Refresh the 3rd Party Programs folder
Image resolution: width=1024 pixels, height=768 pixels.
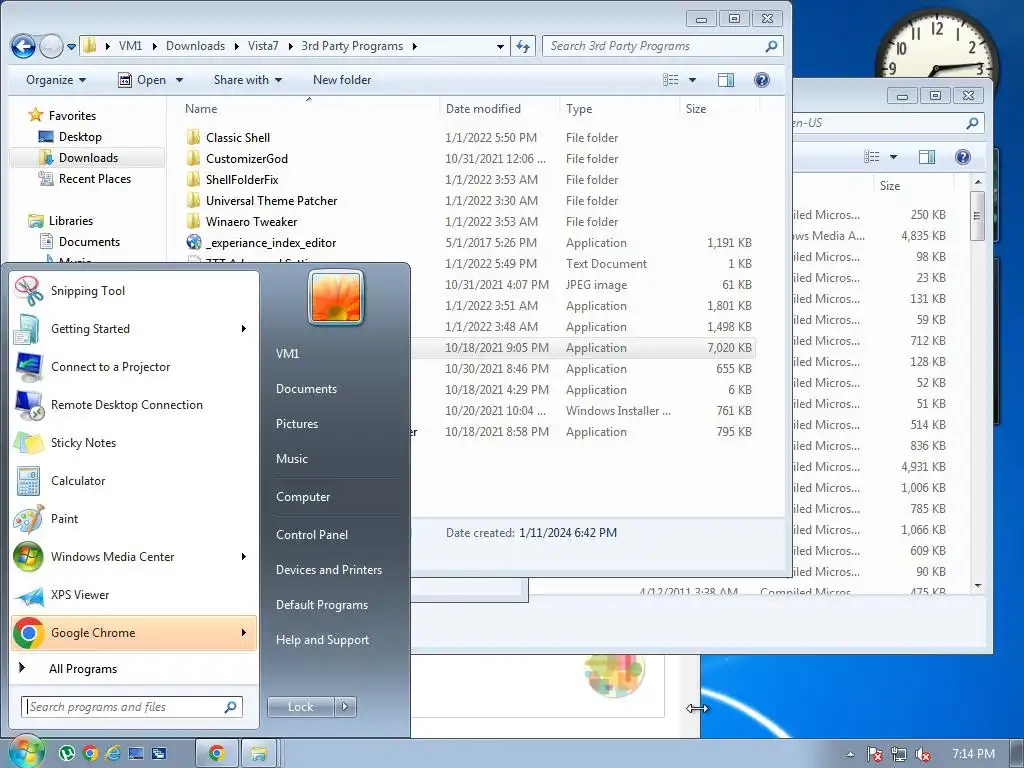523,46
